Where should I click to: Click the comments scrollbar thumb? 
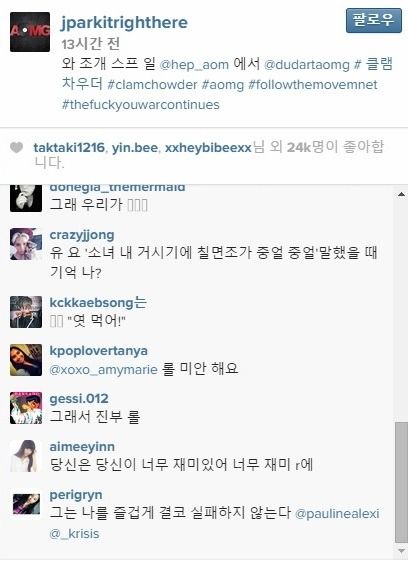[x=401, y=482]
